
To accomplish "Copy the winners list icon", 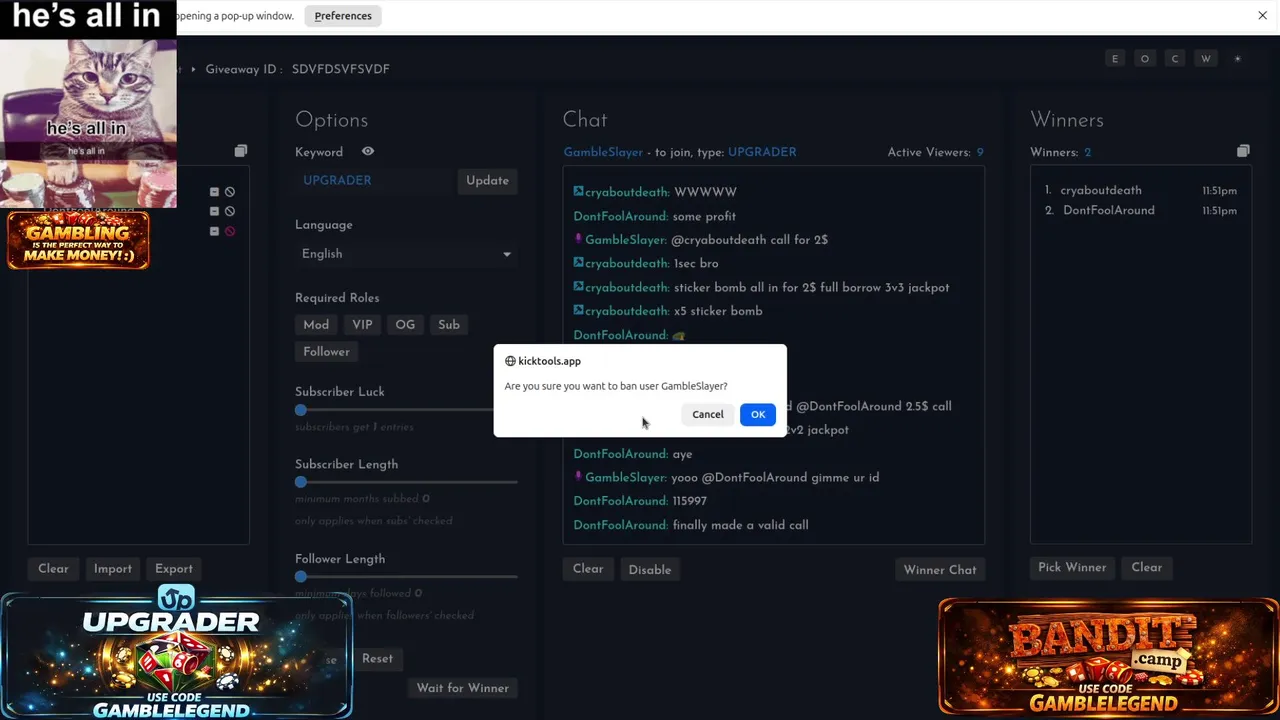I will pyautogui.click(x=1243, y=151).
